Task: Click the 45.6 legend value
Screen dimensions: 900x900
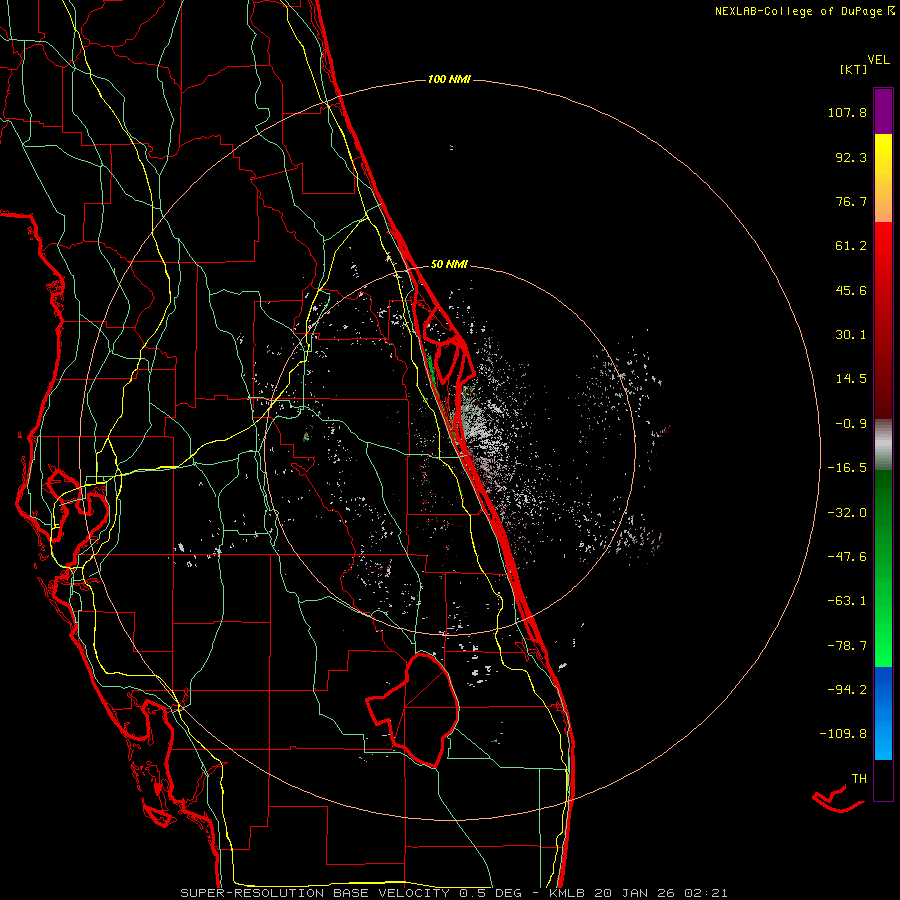Action: coord(851,290)
